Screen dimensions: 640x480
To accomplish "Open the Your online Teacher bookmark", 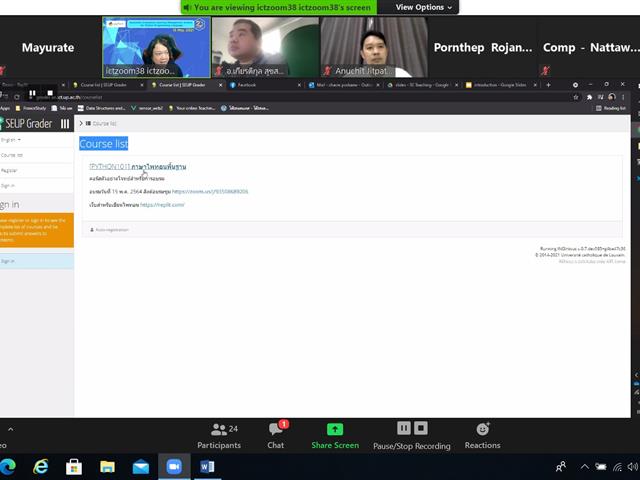I will [x=191, y=108].
